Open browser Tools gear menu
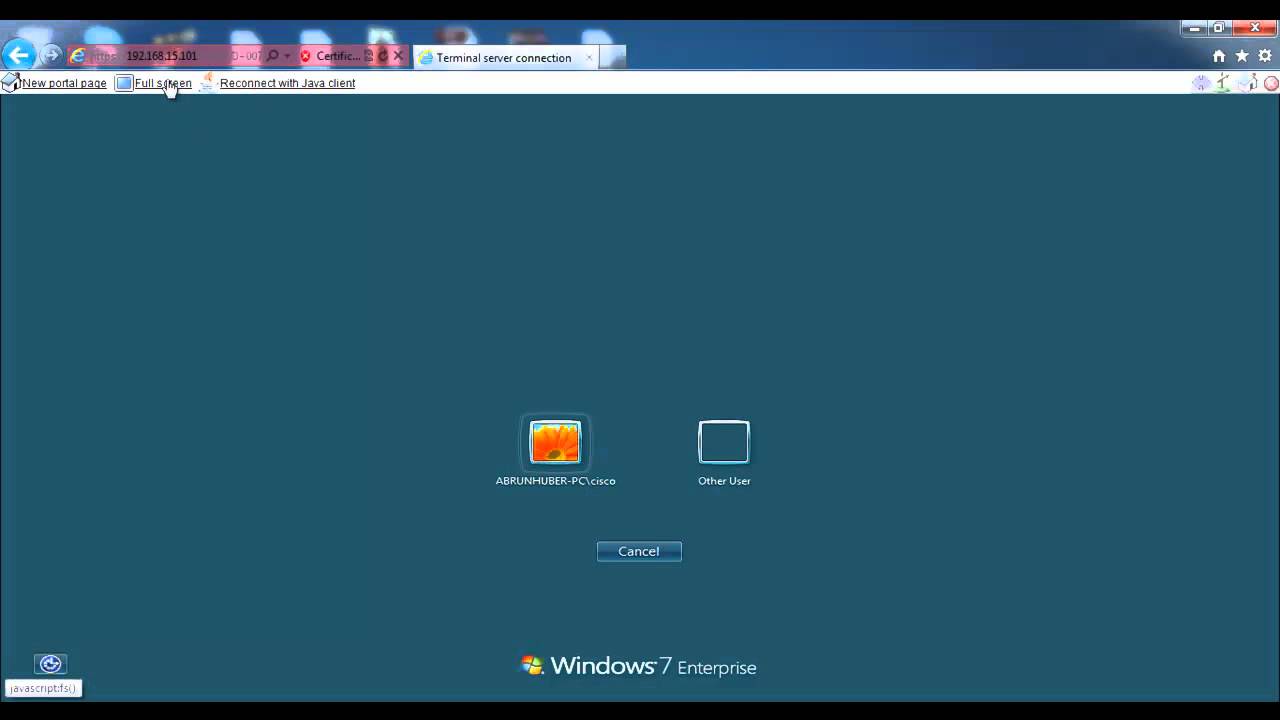1280x720 pixels. tap(1266, 56)
